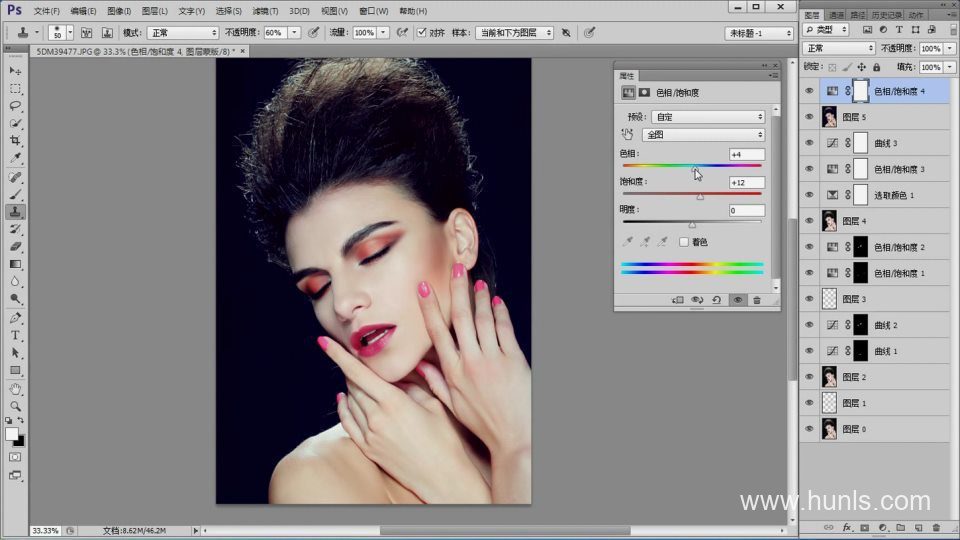Open the 图像(I) menu

pos(119,11)
